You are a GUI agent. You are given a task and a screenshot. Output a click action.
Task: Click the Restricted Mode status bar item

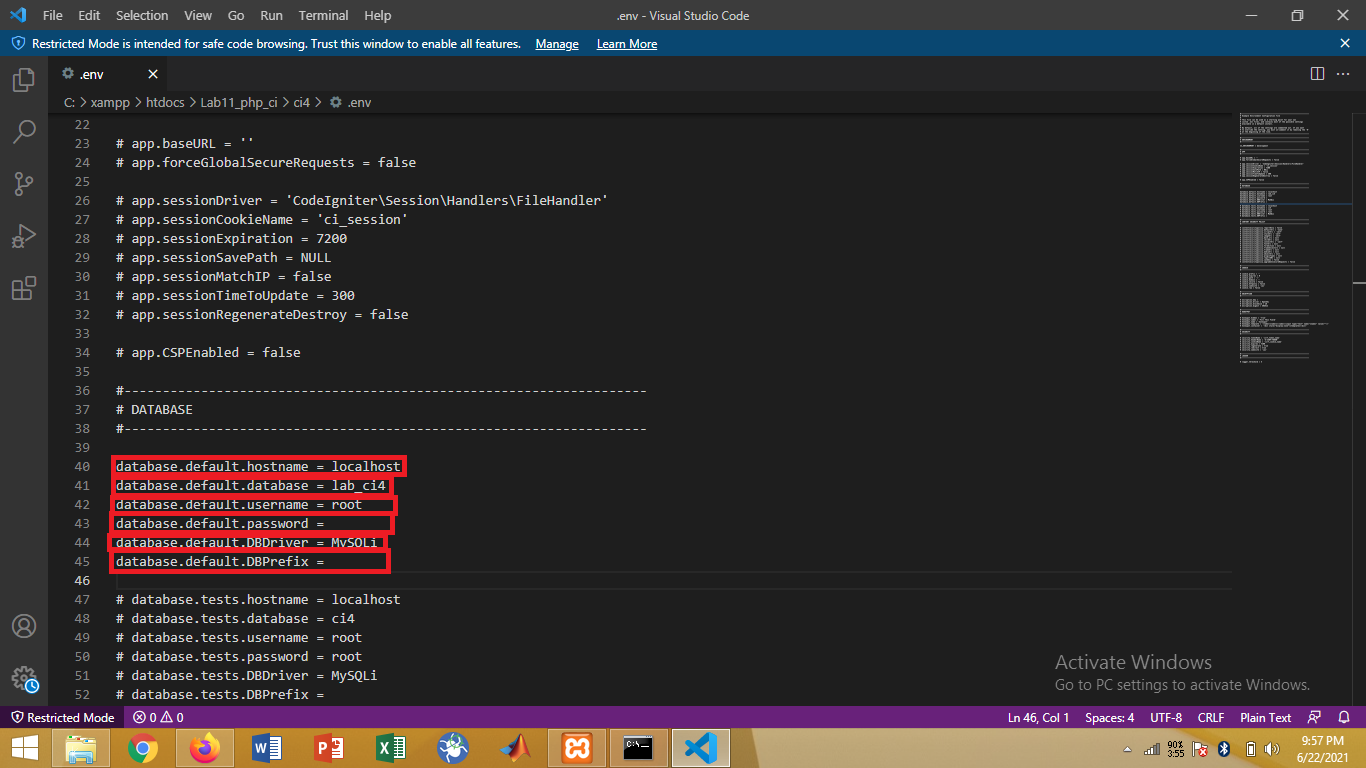click(62, 717)
